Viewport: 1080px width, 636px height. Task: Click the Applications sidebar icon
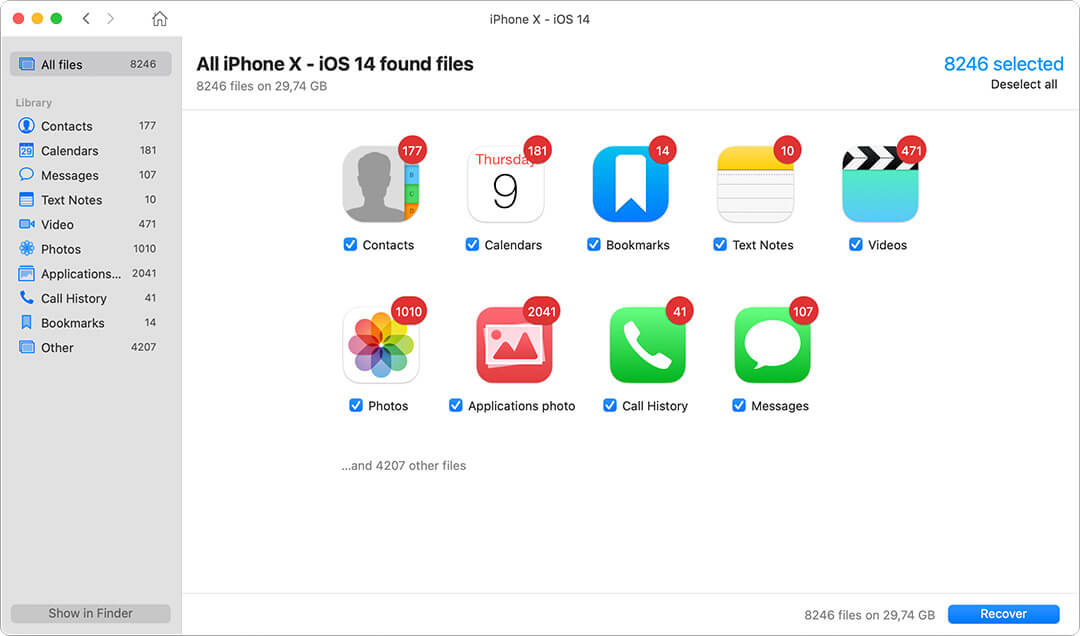[26, 273]
